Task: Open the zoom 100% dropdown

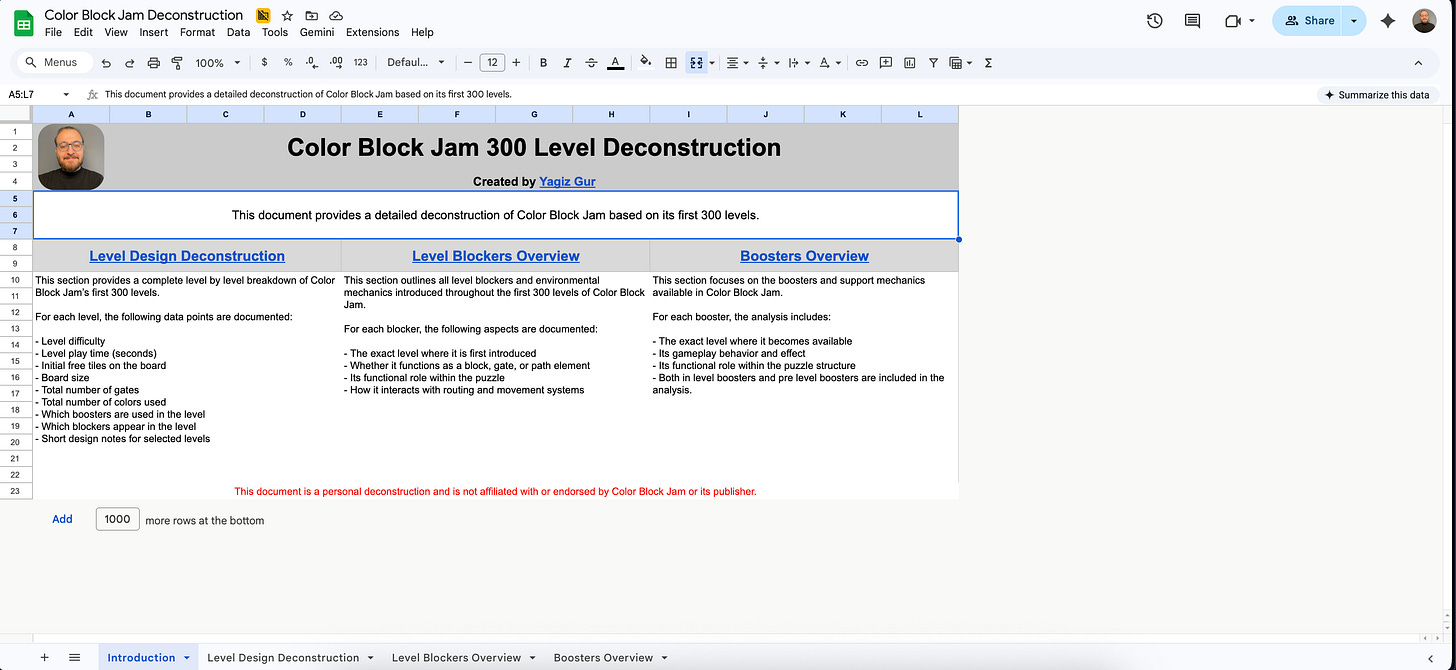Action: (218, 62)
